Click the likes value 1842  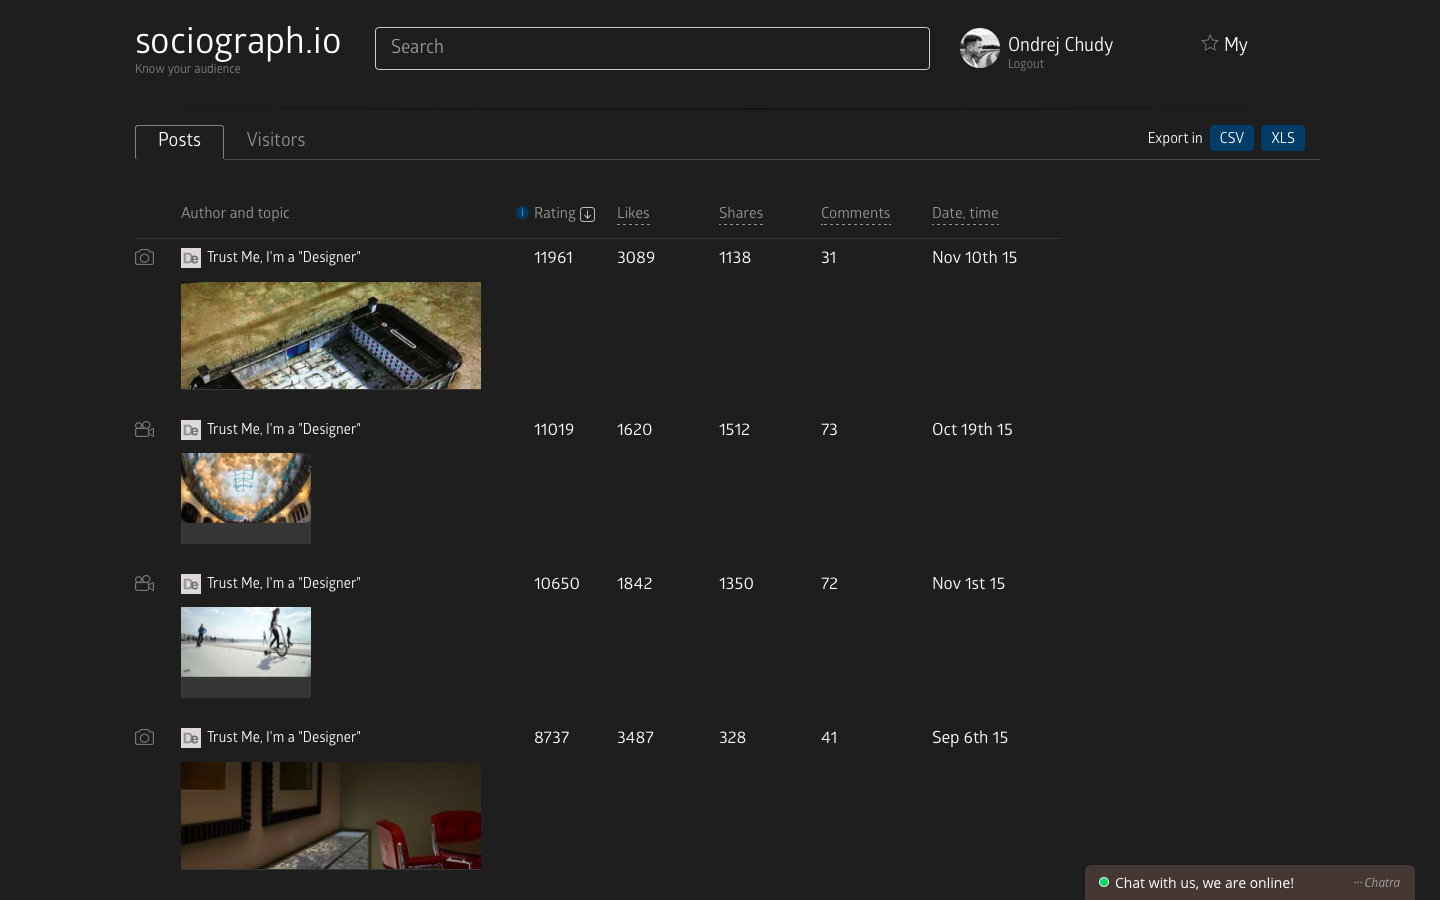634,583
